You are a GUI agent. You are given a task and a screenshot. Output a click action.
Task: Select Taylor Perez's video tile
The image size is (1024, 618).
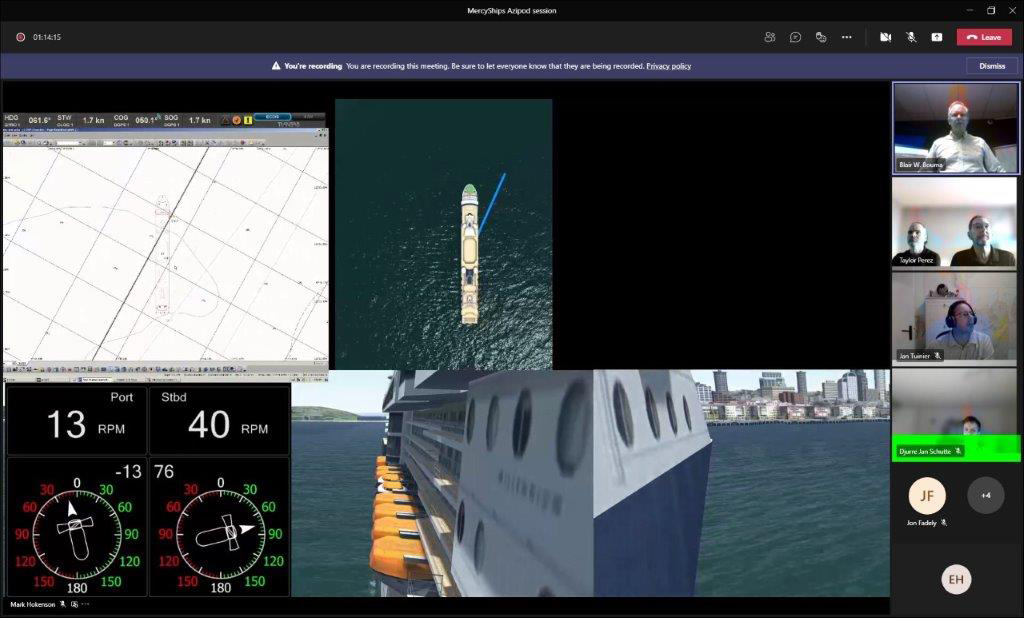point(955,221)
